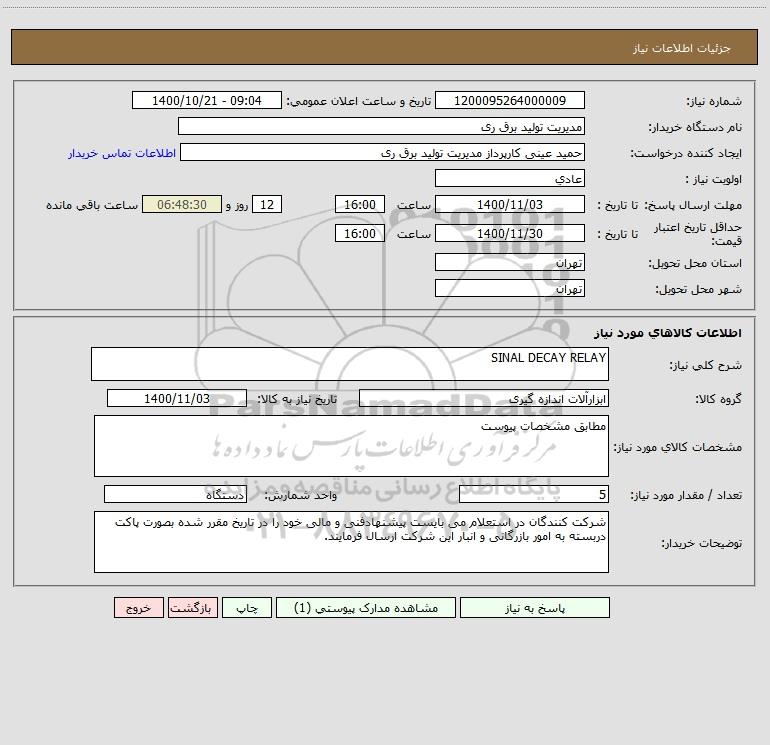Image resolution: width=770 pixels, height=745 pixels.
Task: Click goods group field 'ابزارآلات اندازه گیری'
Action: coord(484,398)
